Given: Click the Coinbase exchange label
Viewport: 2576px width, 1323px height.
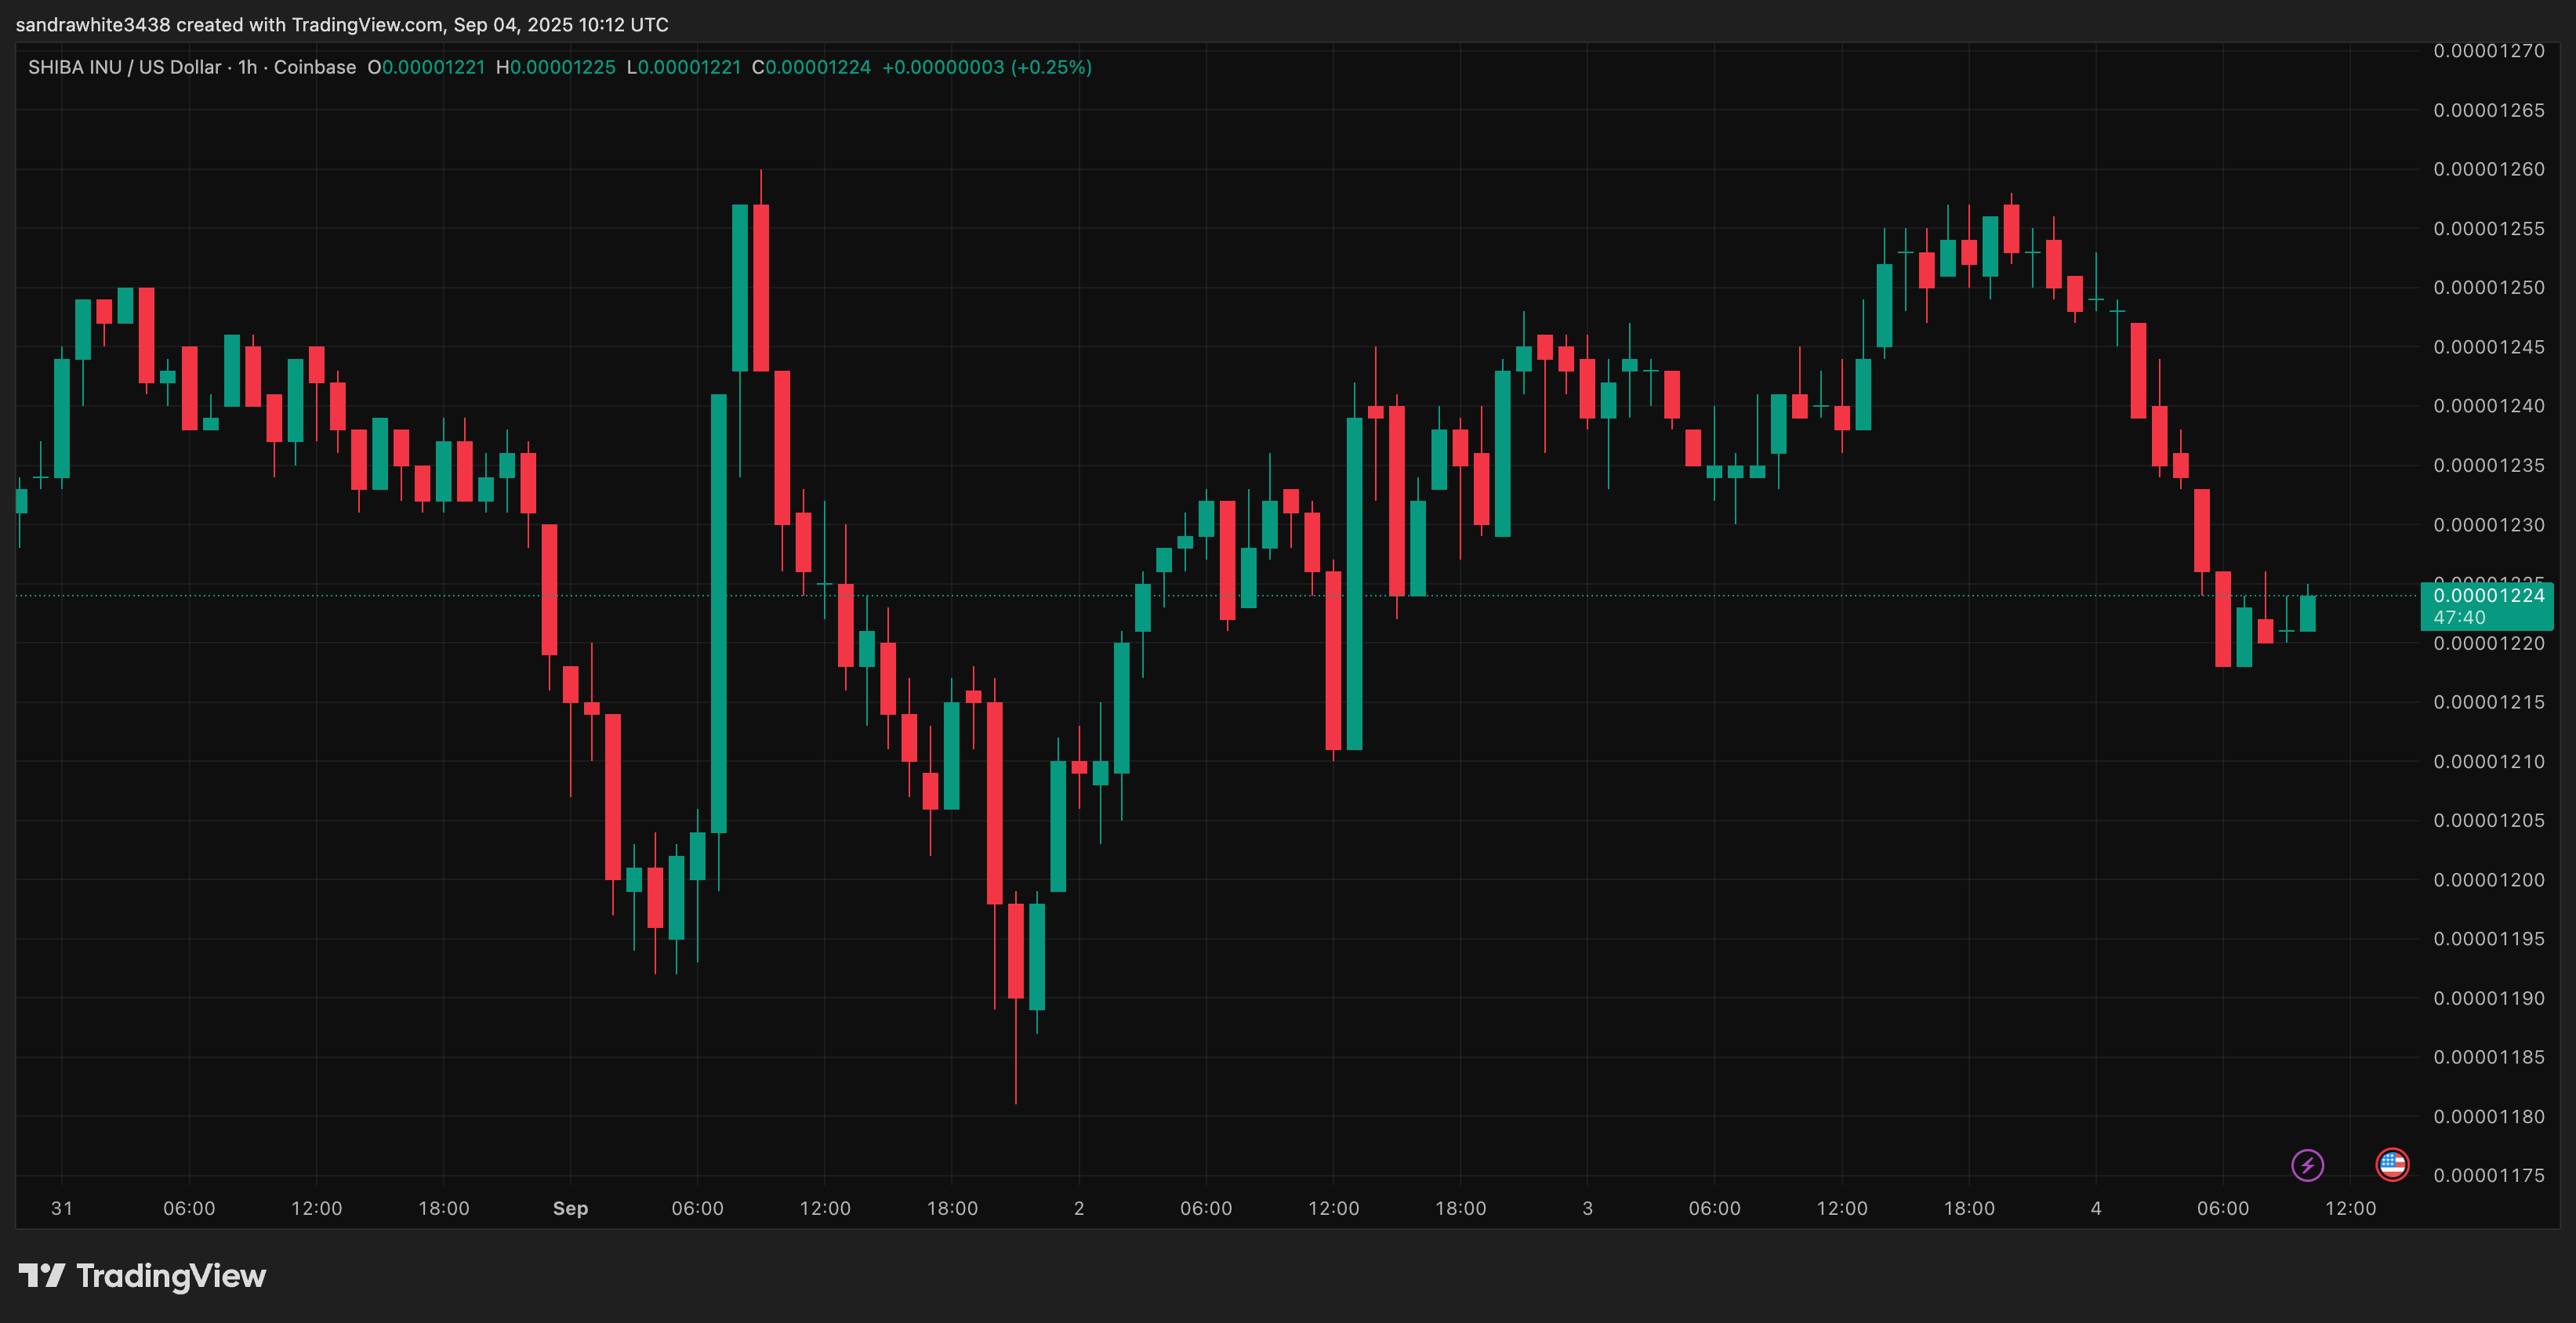Looking at the screenshot, I should coord(315,67).
